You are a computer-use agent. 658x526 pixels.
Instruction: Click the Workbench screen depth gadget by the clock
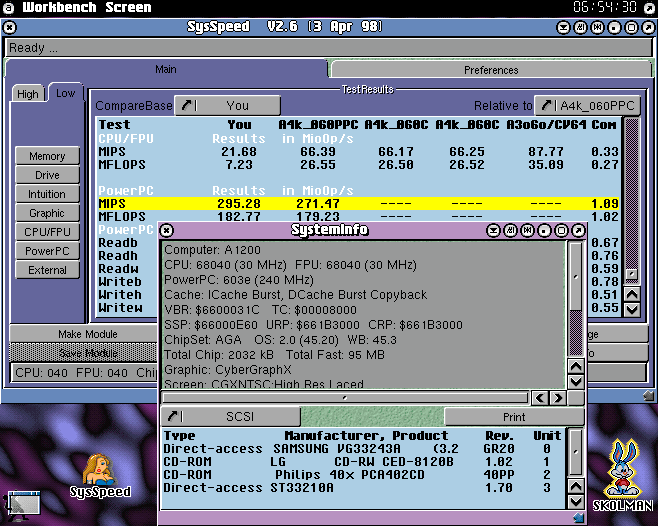(x=650, y=8)
